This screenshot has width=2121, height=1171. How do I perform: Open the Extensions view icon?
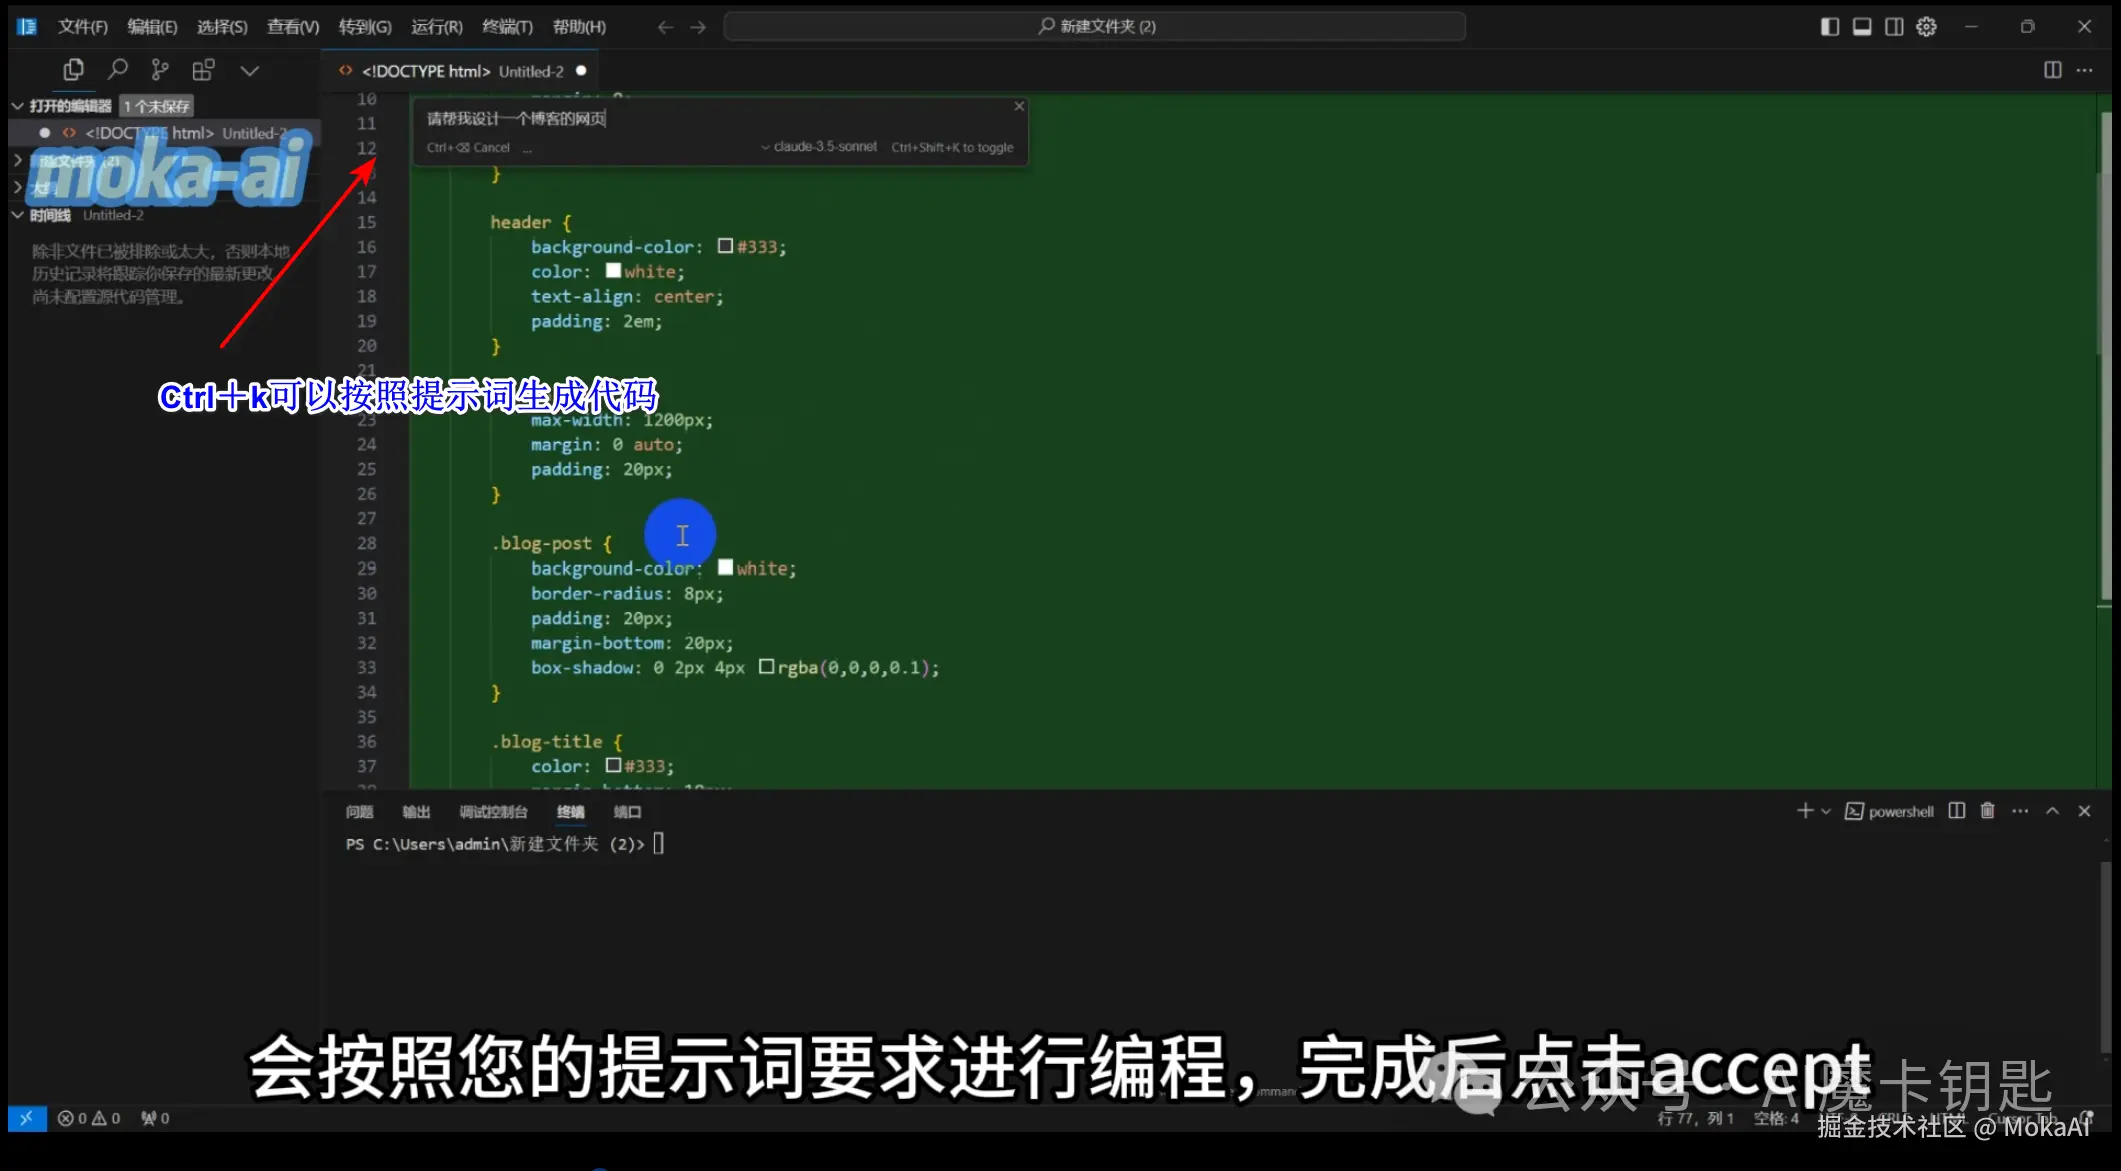(203, 70)
